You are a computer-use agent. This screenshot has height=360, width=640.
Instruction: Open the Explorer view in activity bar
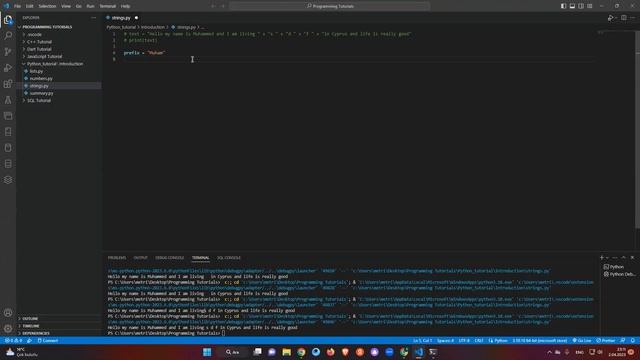[x=8, y=20]
